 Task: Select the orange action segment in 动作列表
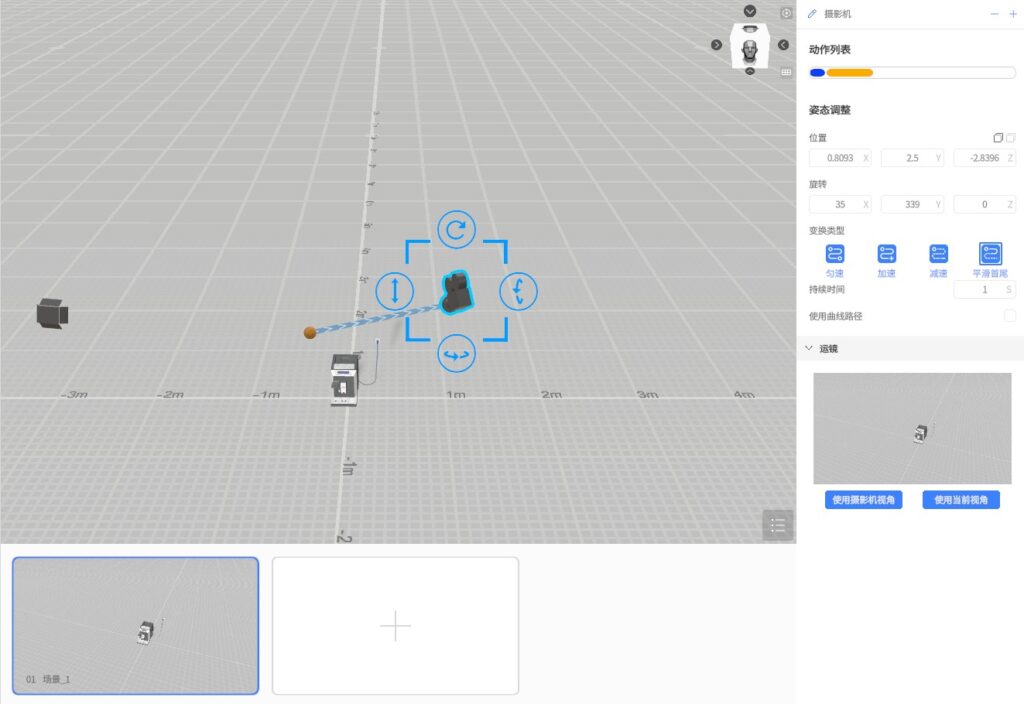(x=849, y=73)
